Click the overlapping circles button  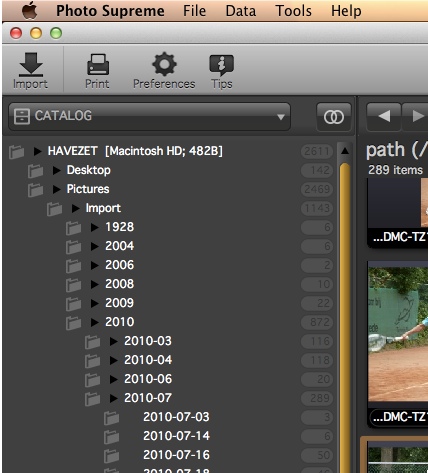pos(334,117)
